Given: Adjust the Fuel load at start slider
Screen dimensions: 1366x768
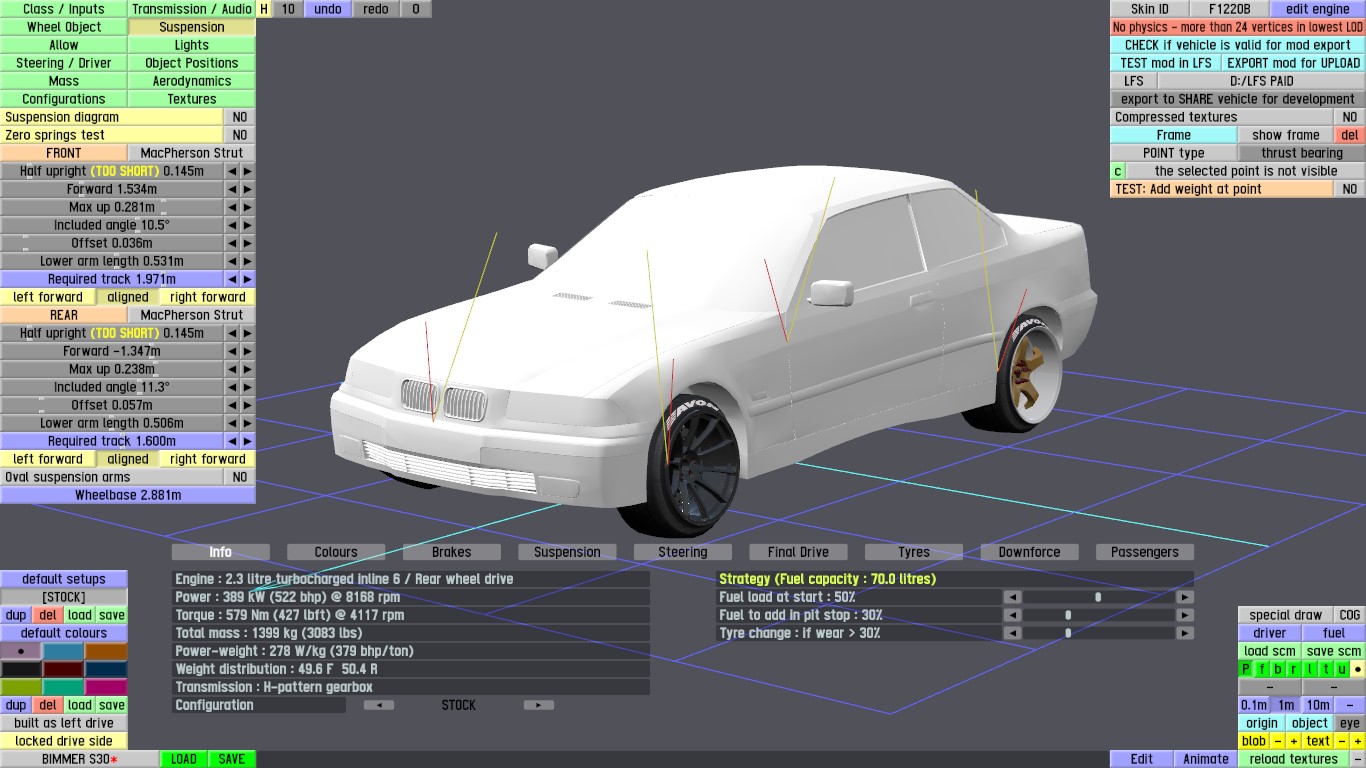Looking at the screenshot, I should [x=1098, y=597].
